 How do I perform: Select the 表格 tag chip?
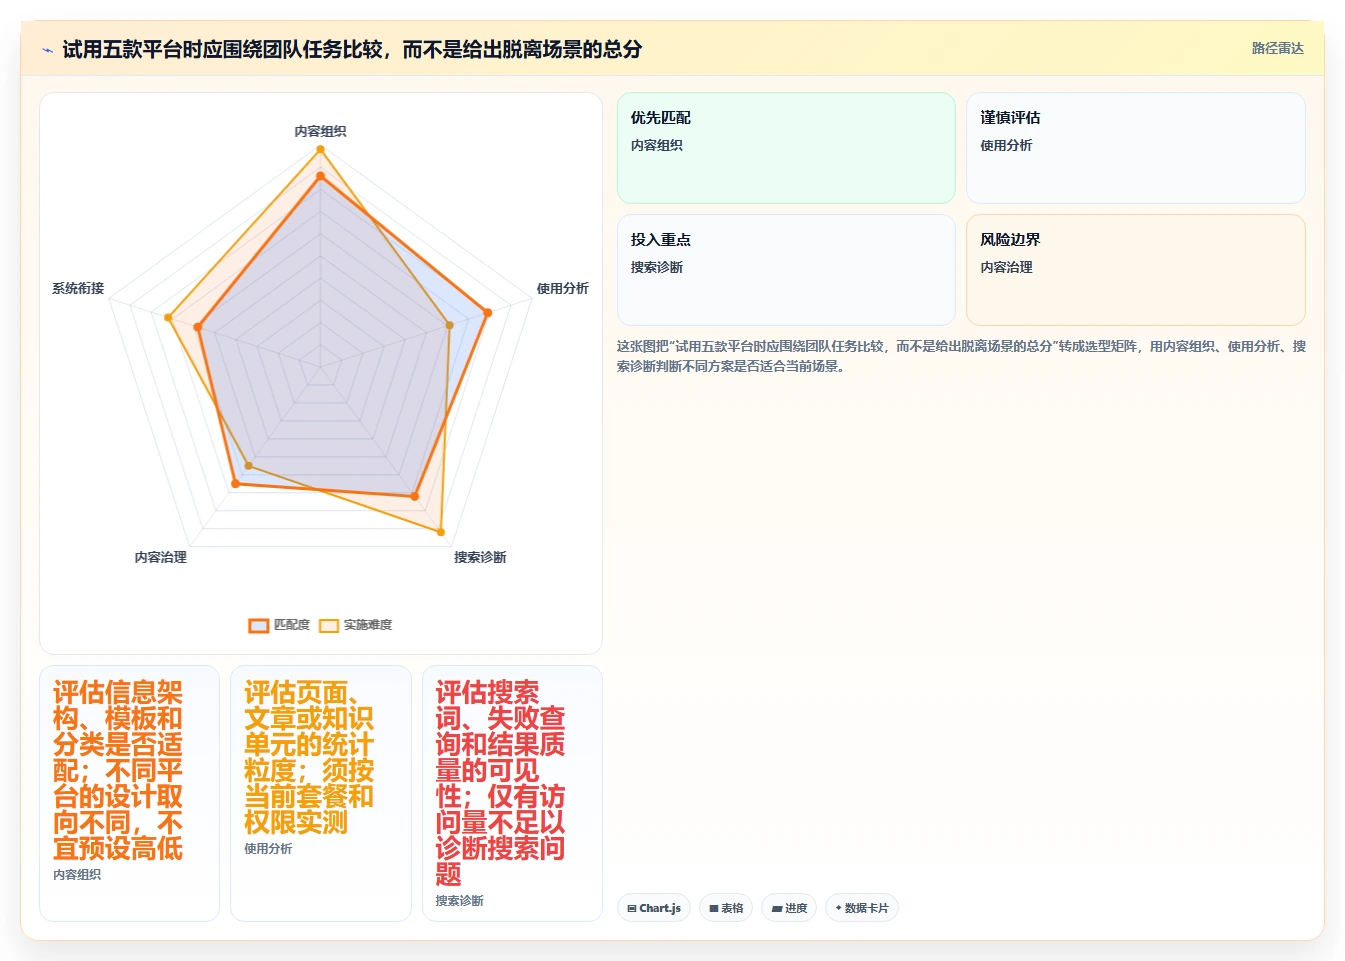[726, 908]
